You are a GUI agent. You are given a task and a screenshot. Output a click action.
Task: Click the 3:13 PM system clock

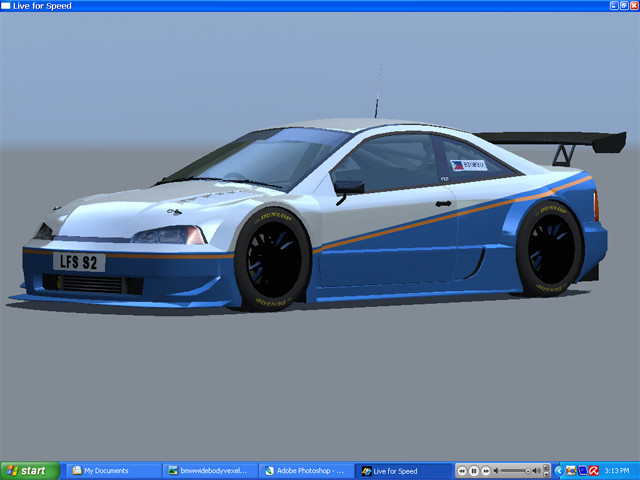click(x=617, y=471)
